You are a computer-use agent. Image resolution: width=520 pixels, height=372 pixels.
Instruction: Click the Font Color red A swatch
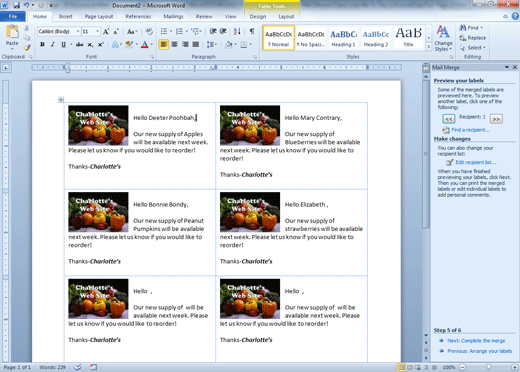click(x=144, y=44)
